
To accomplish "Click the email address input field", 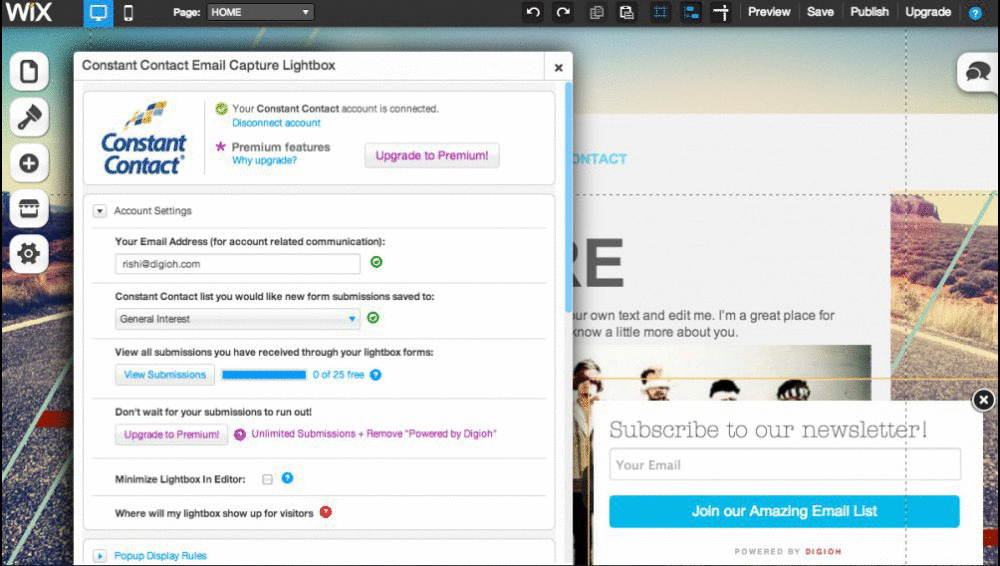I will (x=237, y=264).
